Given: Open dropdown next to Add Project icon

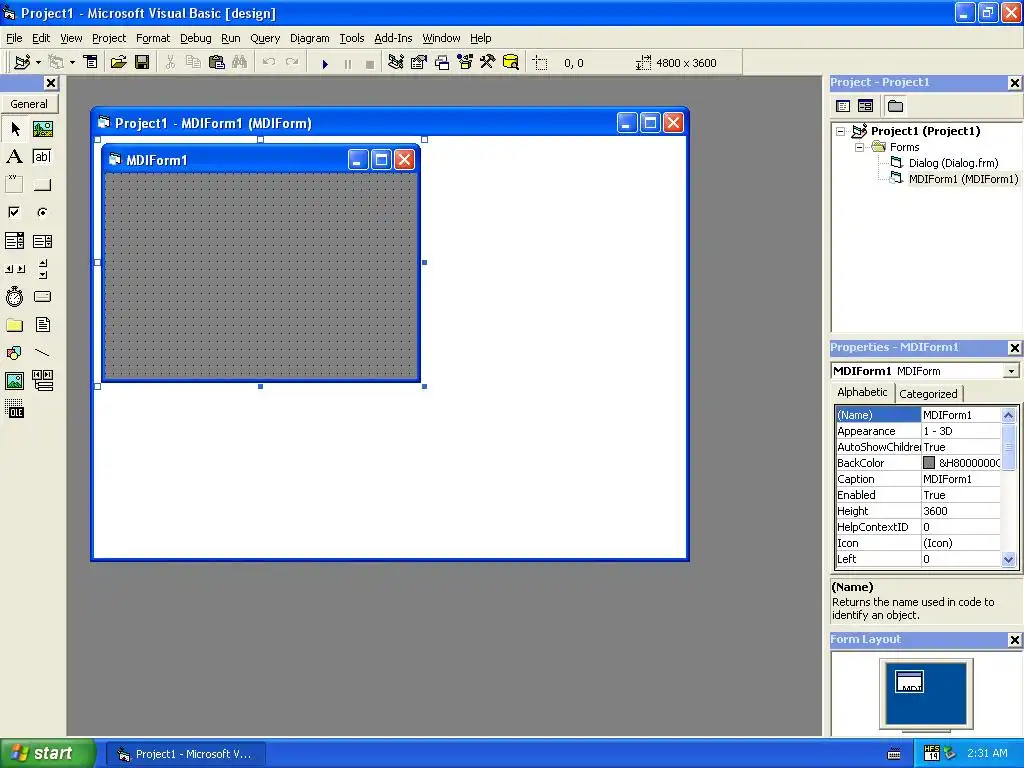Looking at the screenshot, I should pyautogui.click(x=39, y=63).
